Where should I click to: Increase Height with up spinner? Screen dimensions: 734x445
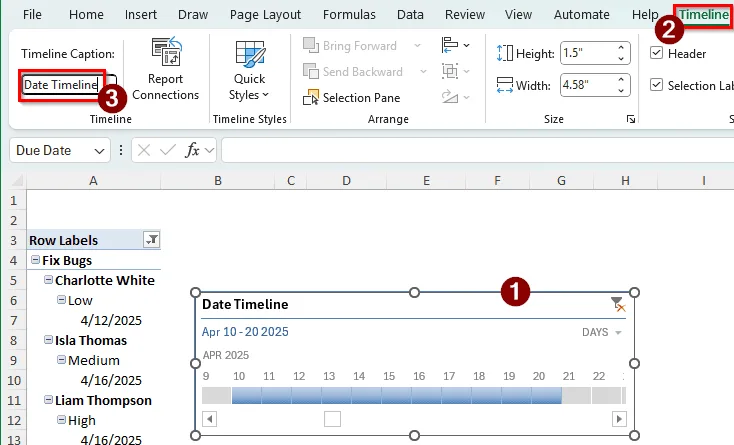tap(621, 47)
